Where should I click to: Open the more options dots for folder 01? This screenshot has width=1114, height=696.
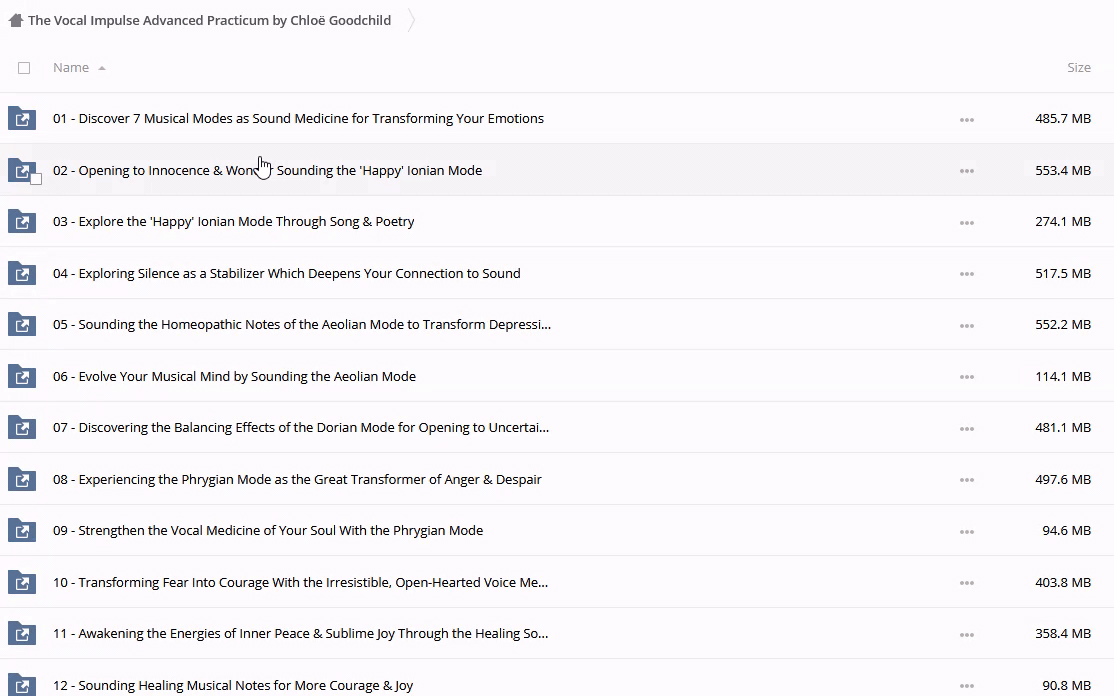[x=966, y=119]
